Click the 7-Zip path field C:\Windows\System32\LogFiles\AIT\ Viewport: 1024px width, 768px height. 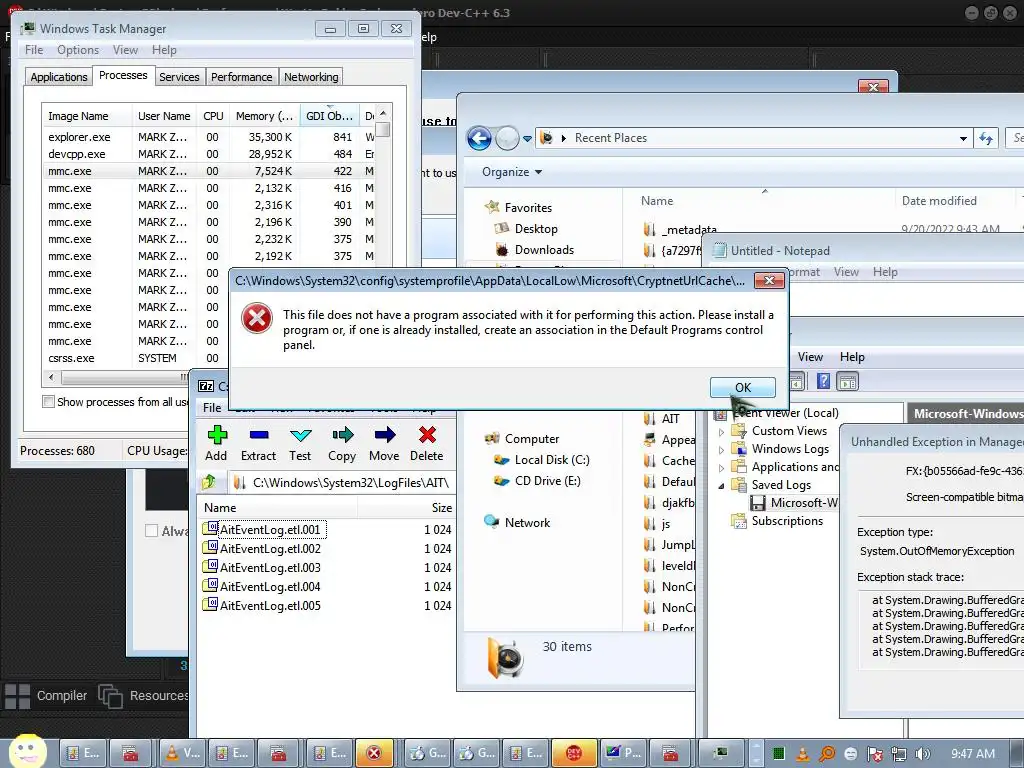[x=340, y=483]
